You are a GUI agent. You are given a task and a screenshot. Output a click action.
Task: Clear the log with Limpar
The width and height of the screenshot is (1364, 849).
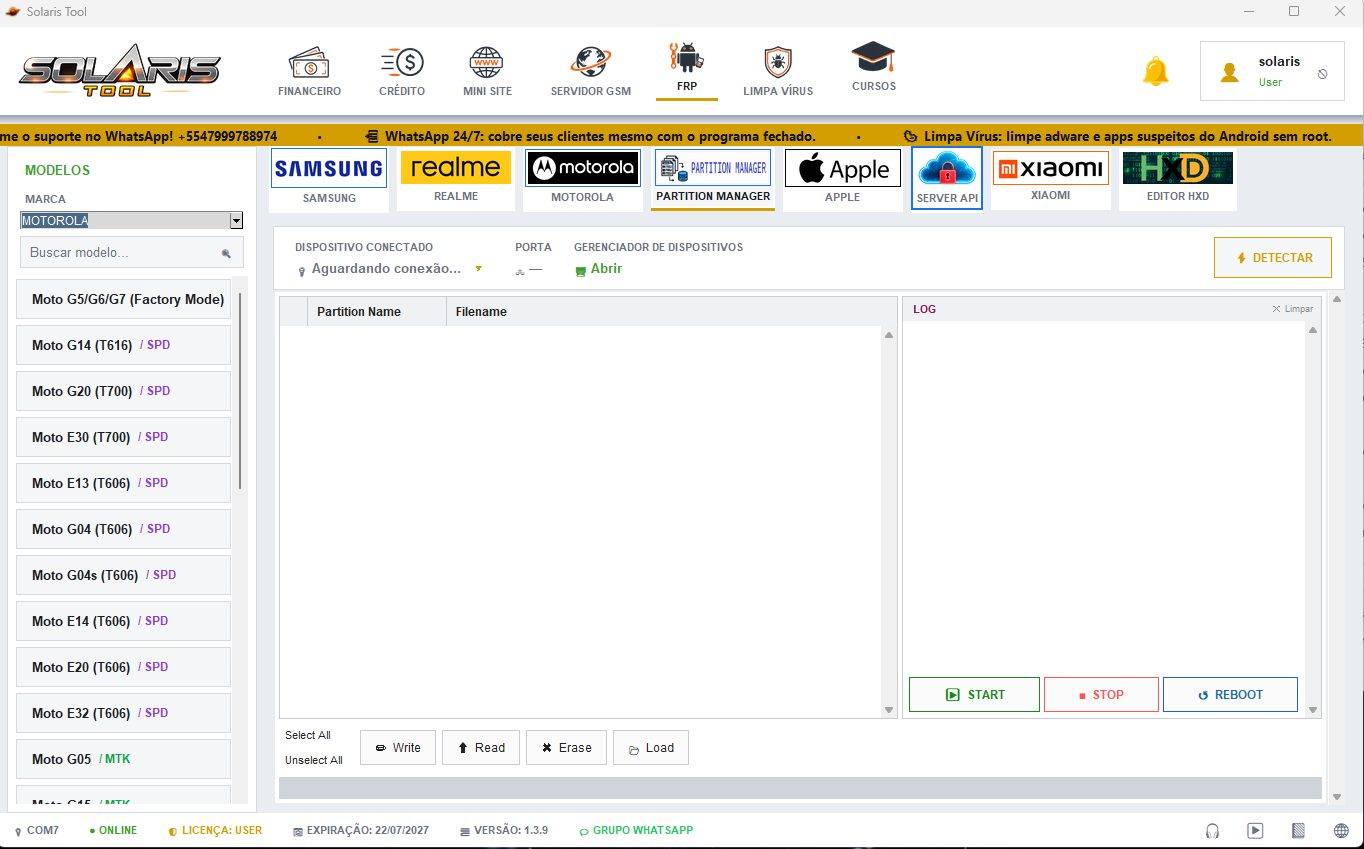coord(1293,309)
